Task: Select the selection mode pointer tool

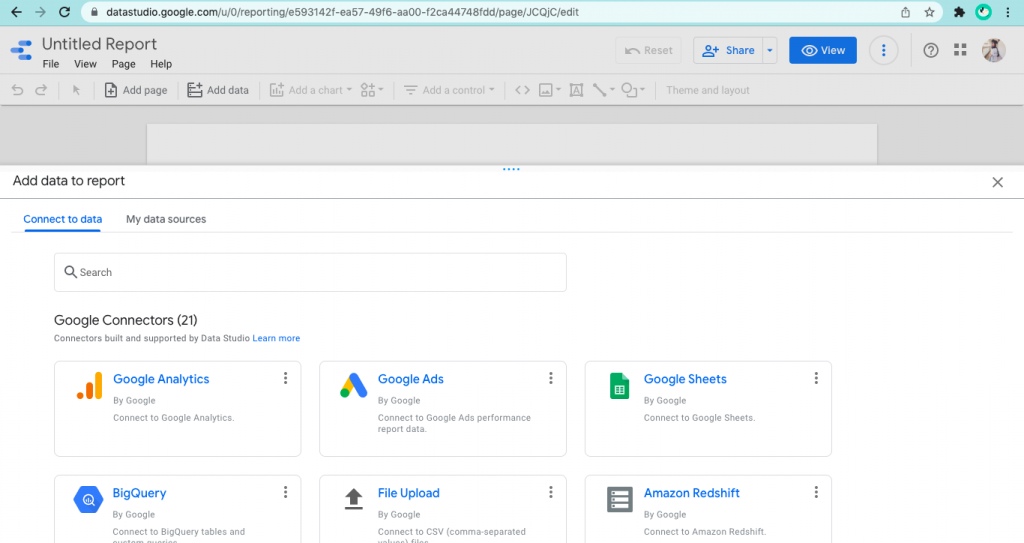Action: [76, 90]
